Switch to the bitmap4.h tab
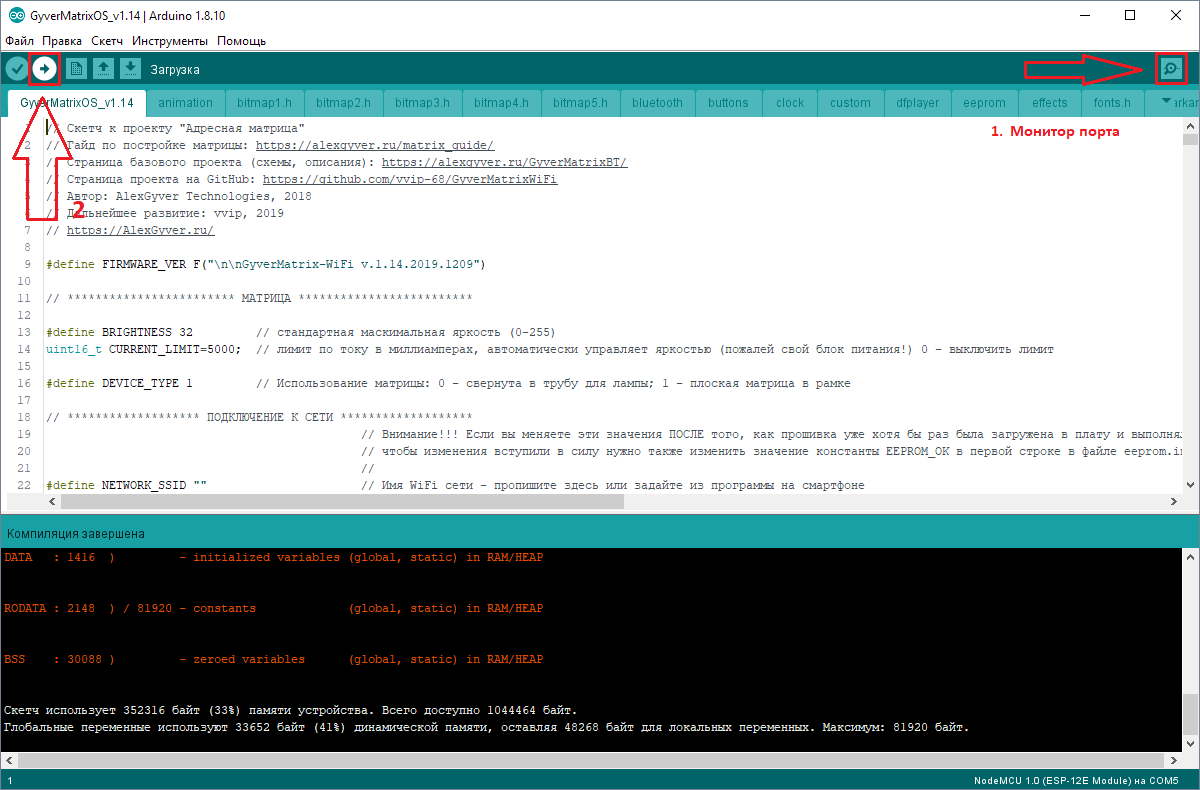The width and height of the screenshot is (1200, 790). 501,103
